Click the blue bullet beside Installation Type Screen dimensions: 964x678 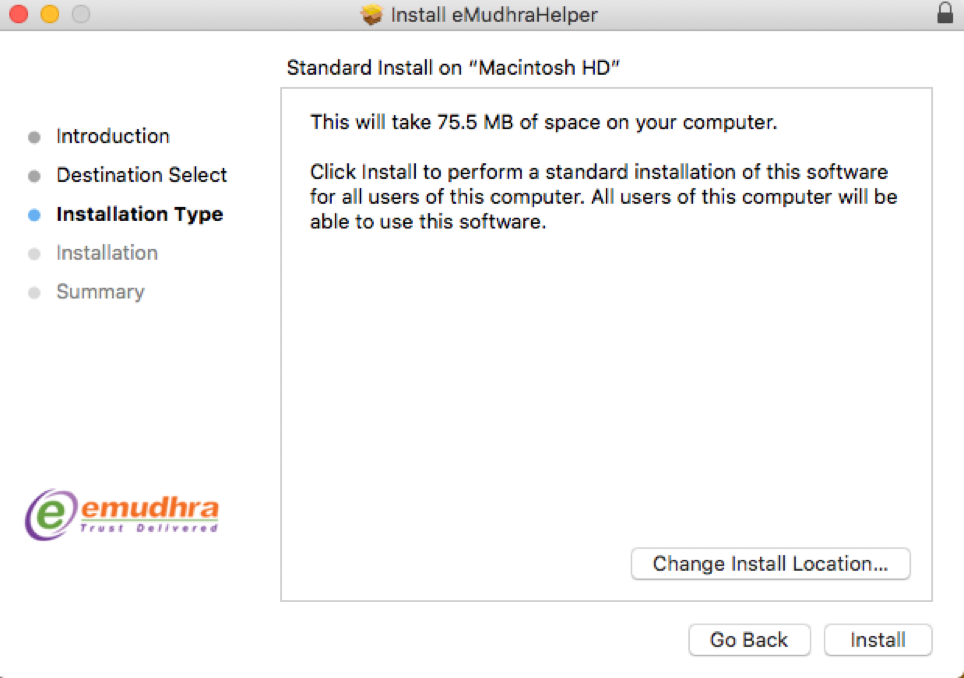[x=35, y=215]
